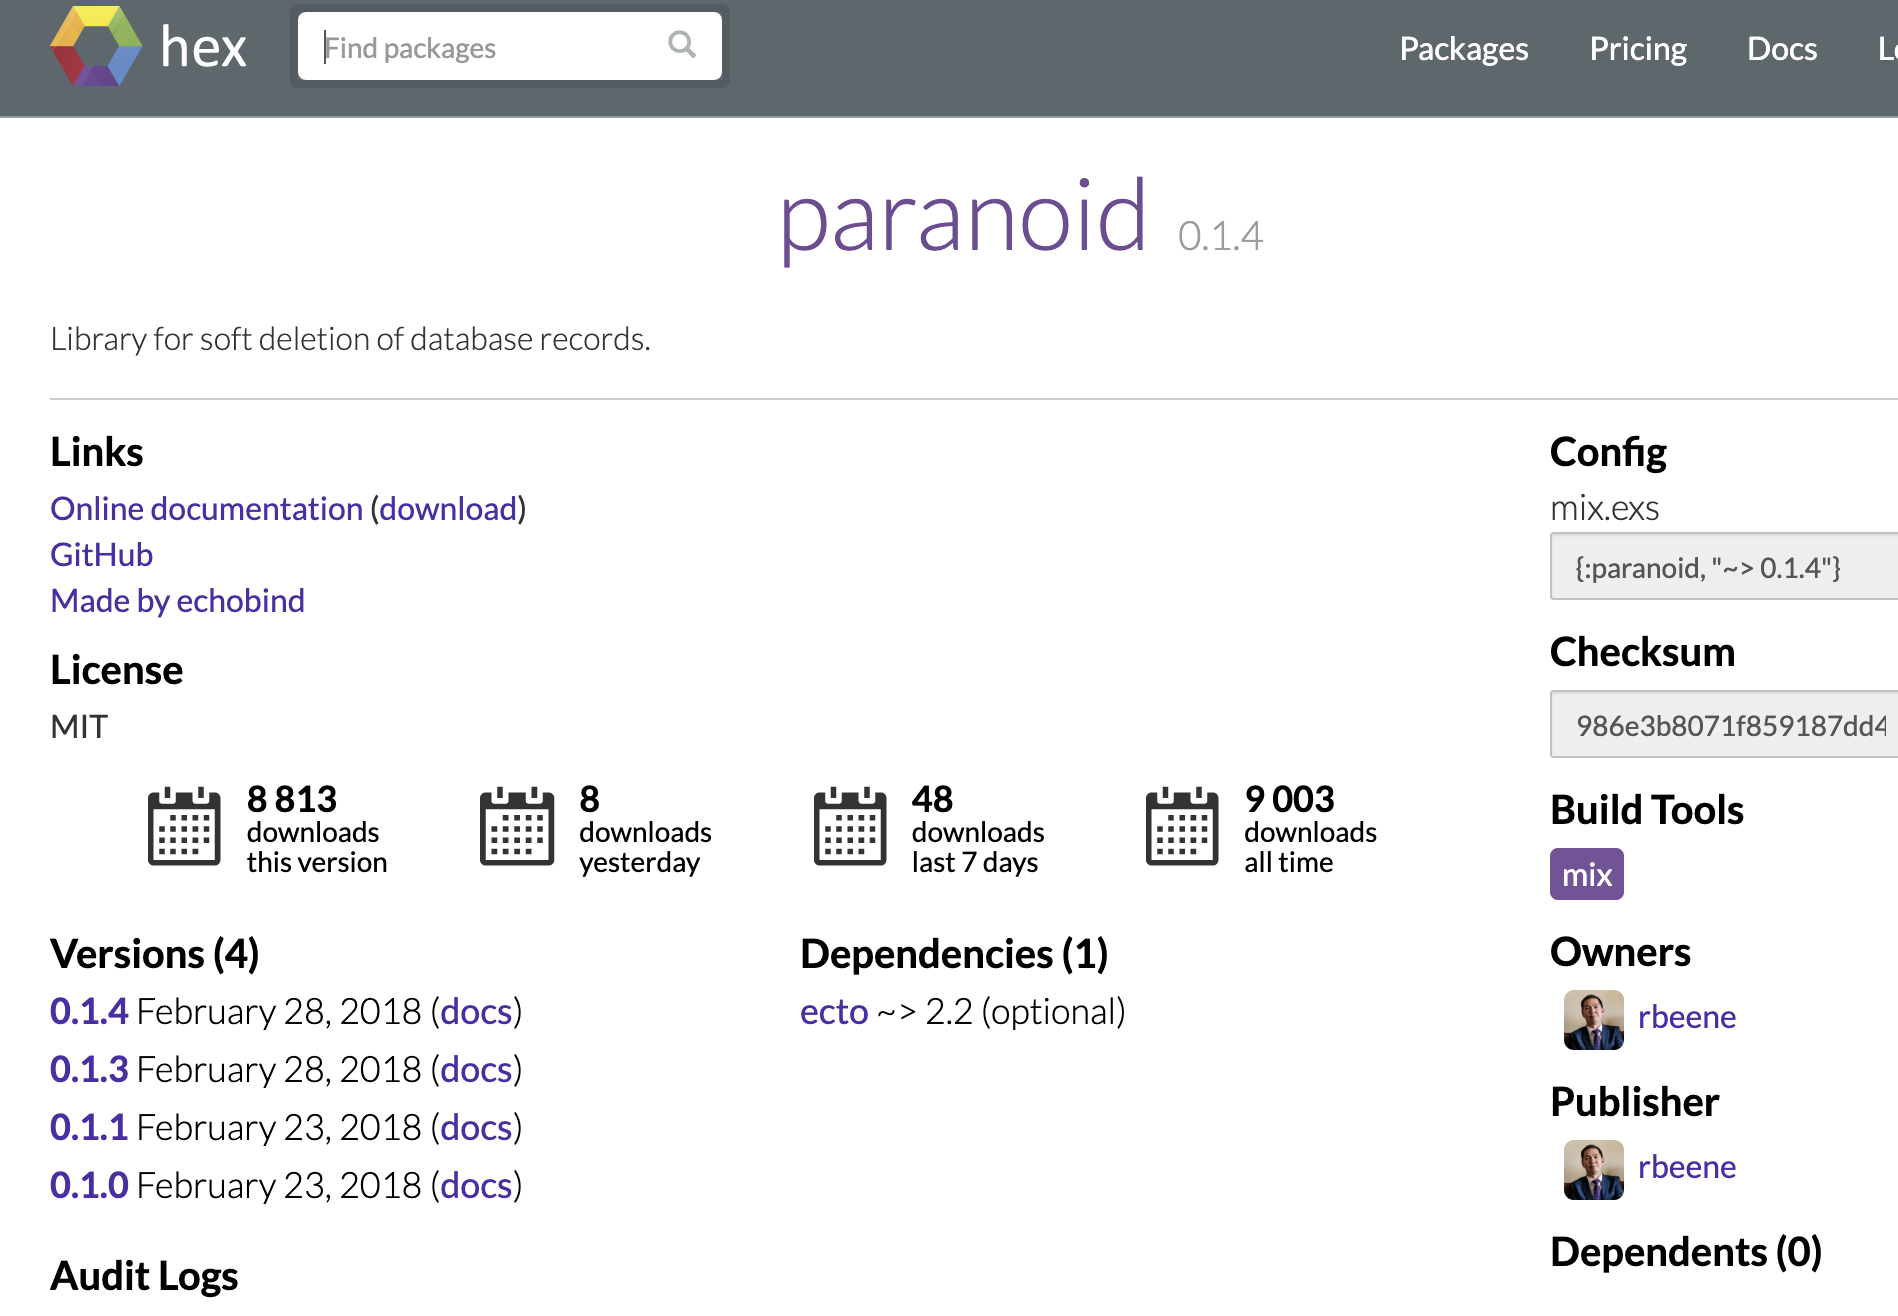Open the Made by echobind link
The image size is (1898, 1316).
(178, 600)
